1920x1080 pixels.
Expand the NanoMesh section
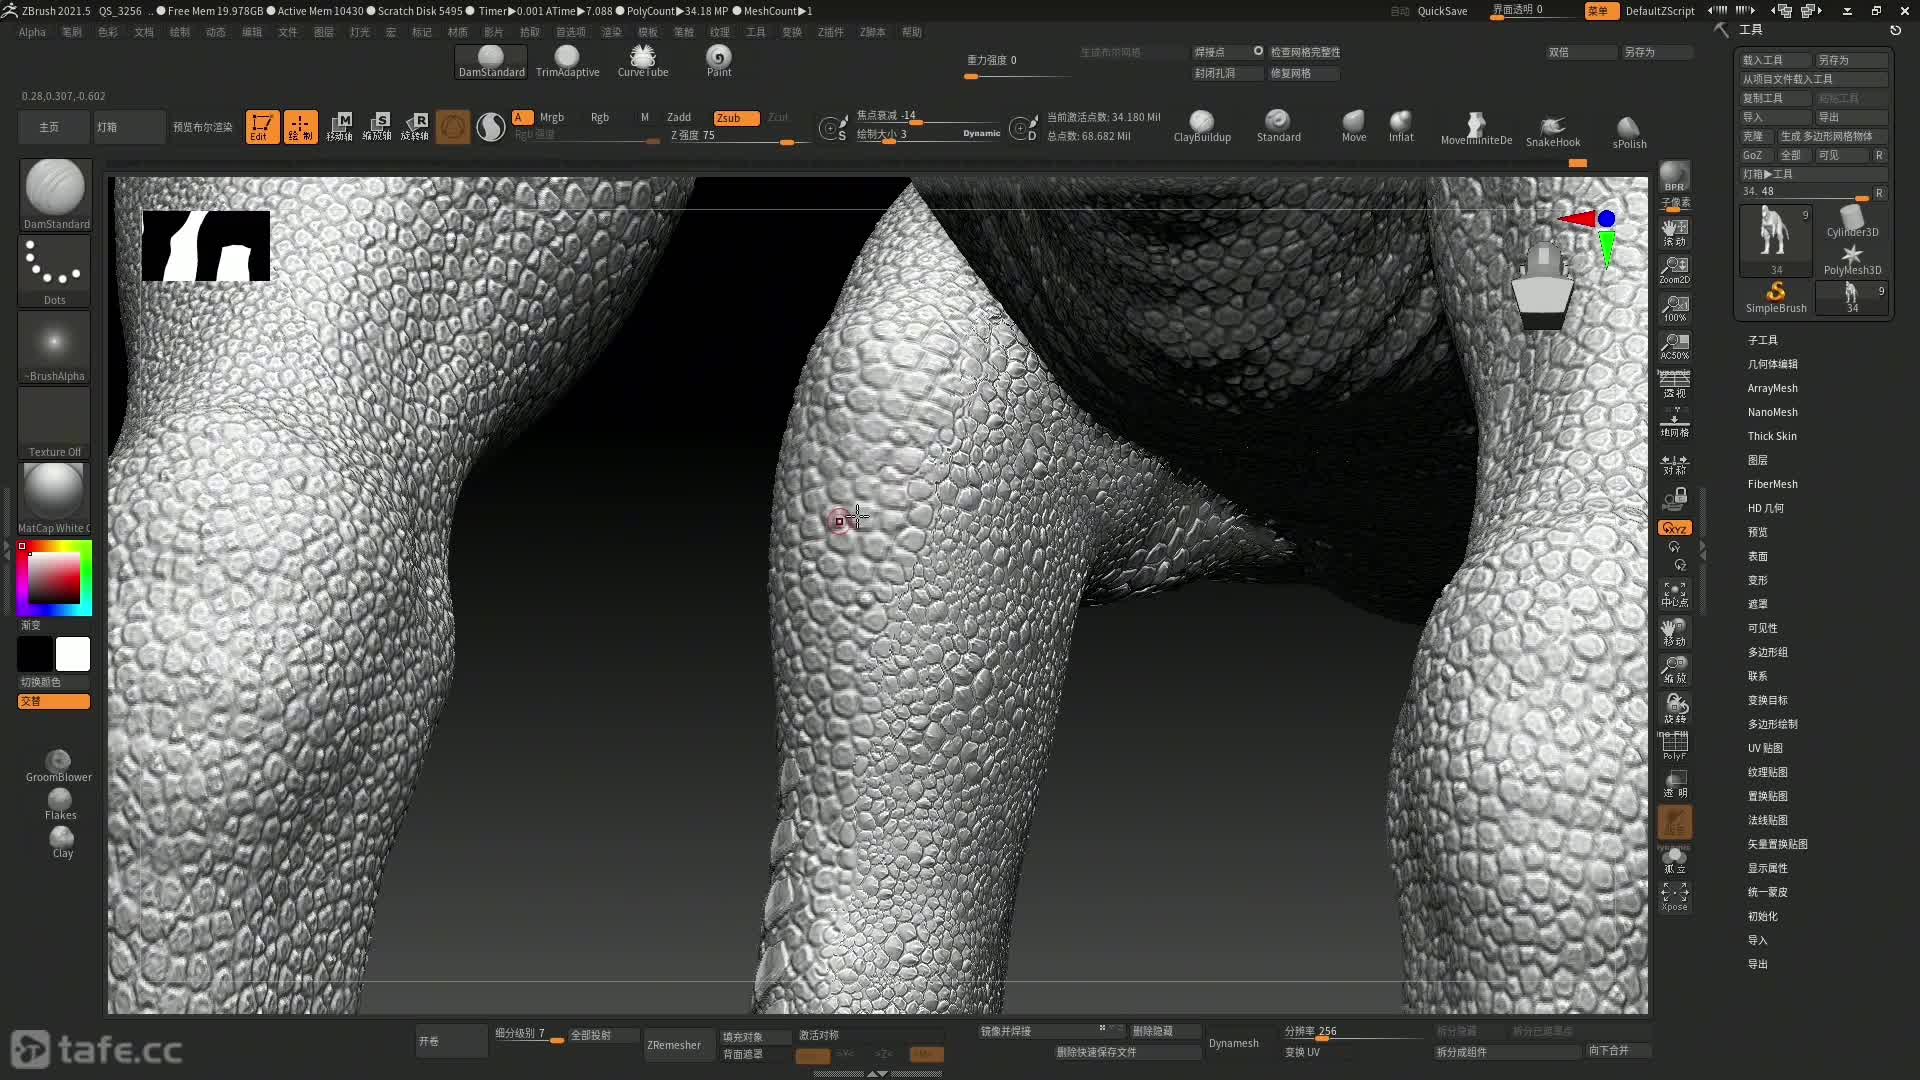(x=1772, y=412)
